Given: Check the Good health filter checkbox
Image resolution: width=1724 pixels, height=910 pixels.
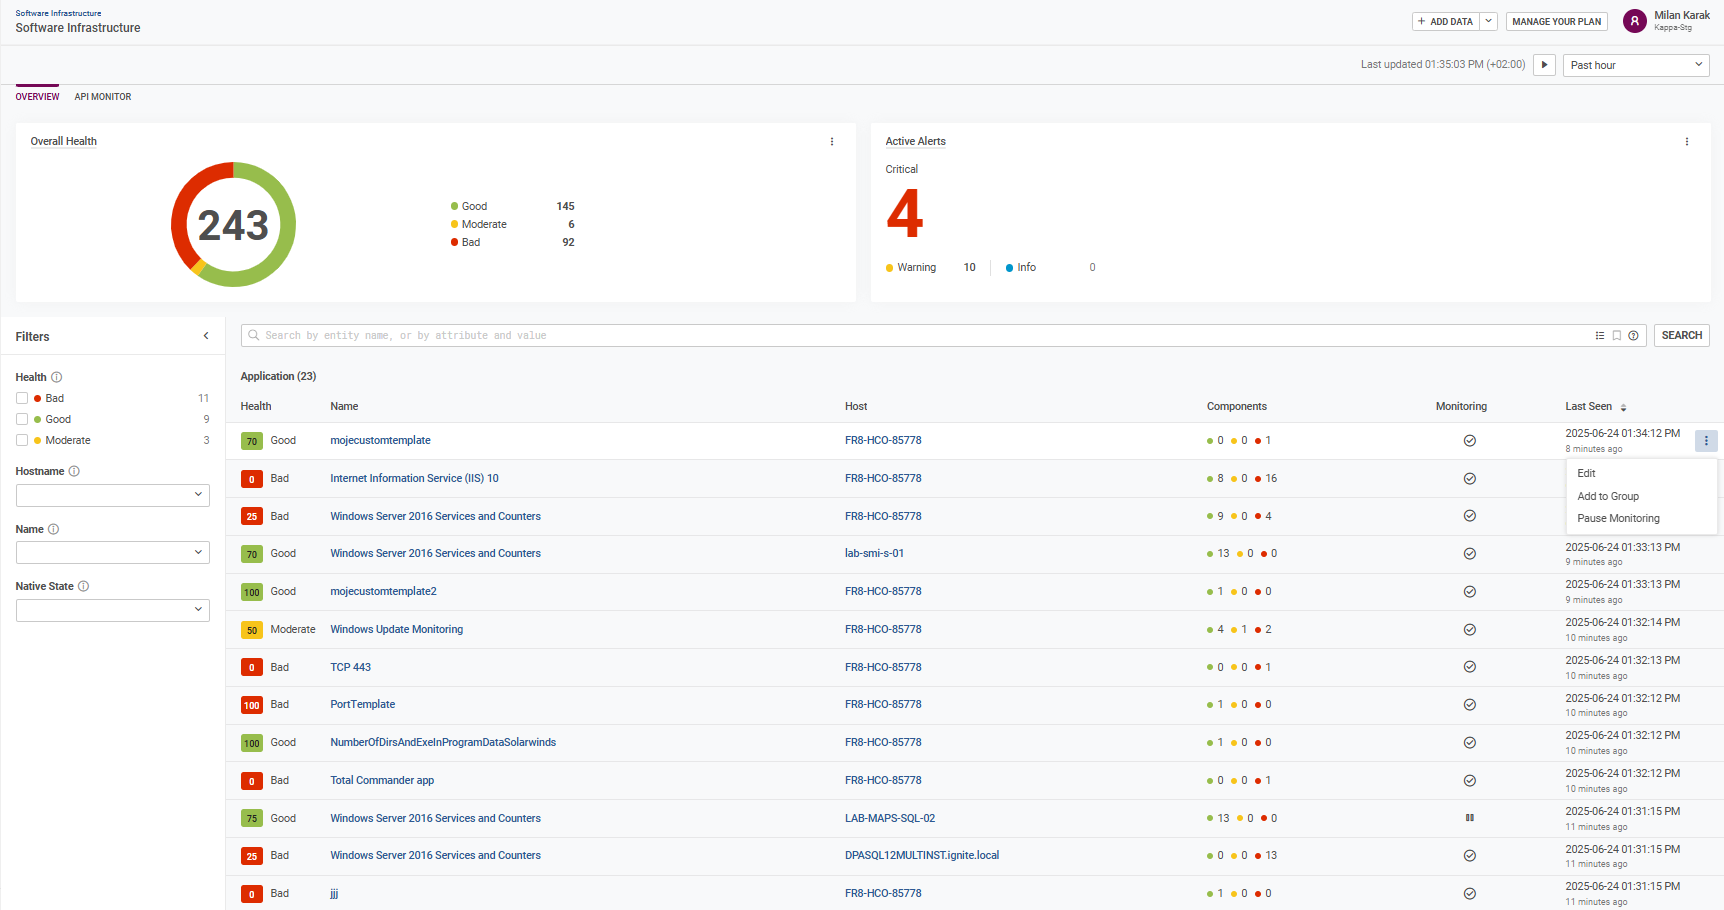Looking at the screenshot, I should coord(22,419).
